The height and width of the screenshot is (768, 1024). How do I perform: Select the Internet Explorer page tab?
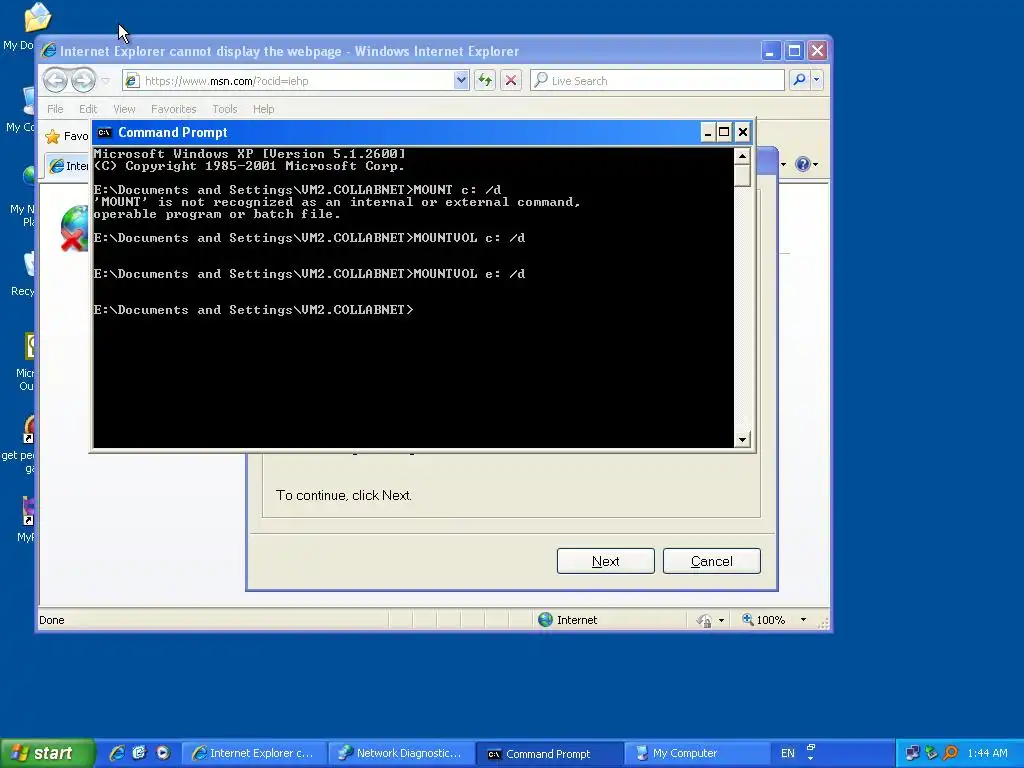coord(69,166)
